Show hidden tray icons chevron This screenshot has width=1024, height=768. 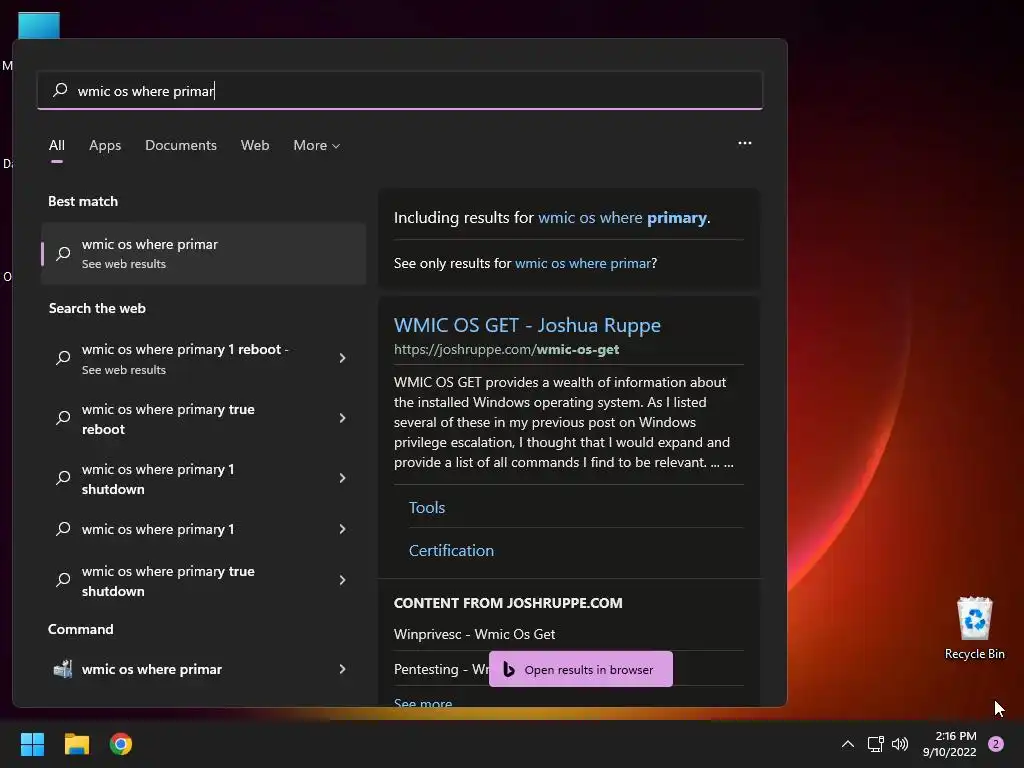848,744
